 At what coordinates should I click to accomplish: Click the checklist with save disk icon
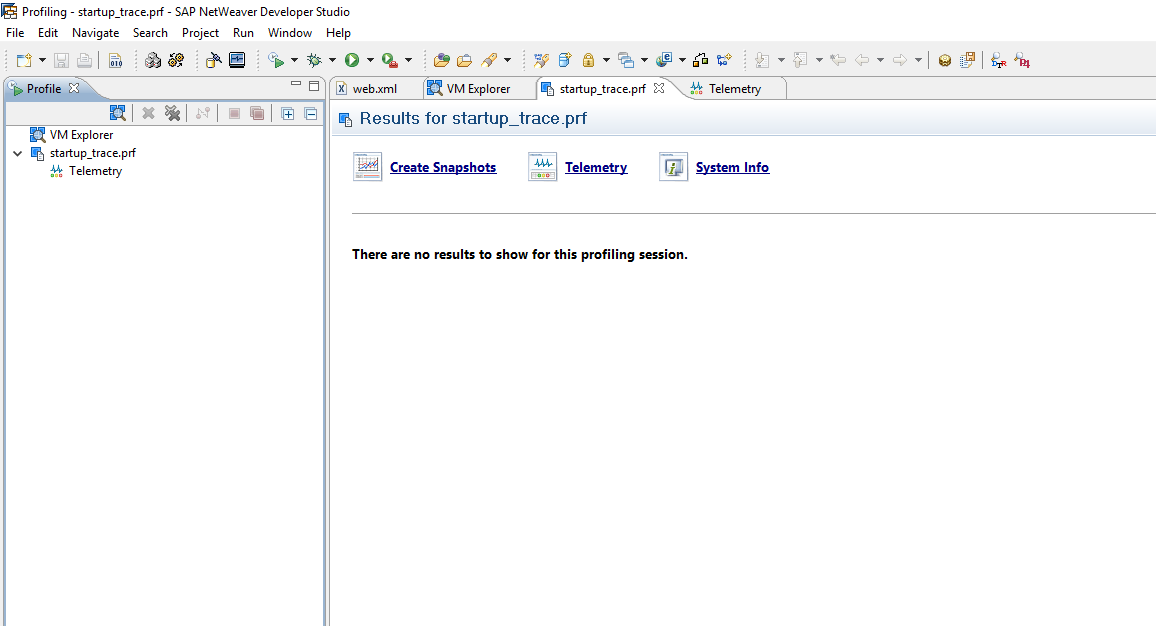point(968,60)
